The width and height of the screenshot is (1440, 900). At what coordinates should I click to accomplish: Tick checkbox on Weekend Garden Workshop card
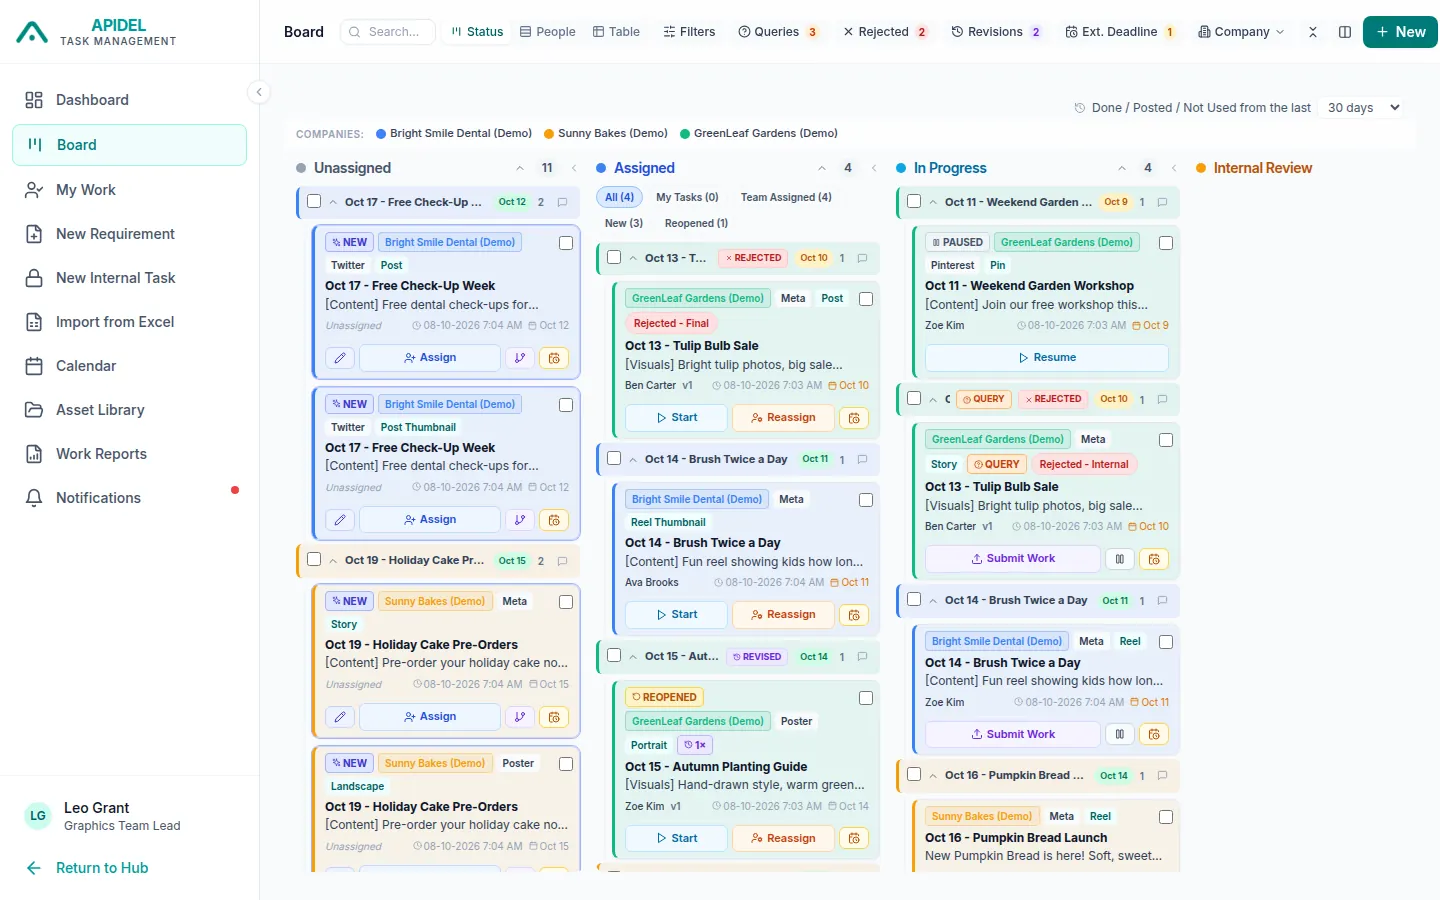click(1166, 243)
